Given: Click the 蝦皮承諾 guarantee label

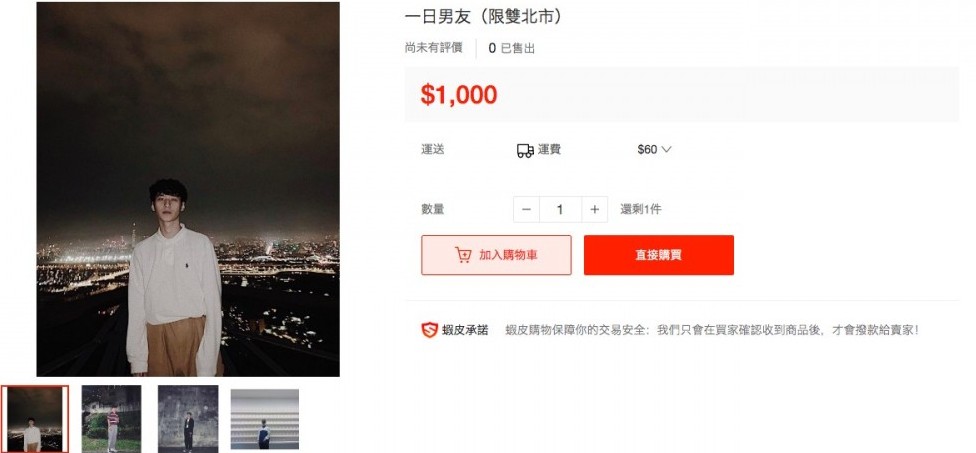Looking at the screenshot, I should click(465, 330).
